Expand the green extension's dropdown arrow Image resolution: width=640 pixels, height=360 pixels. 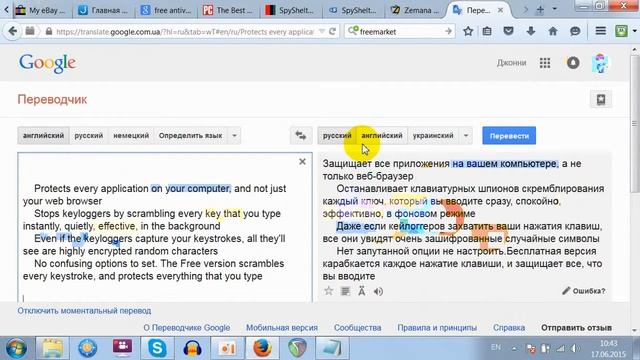coord(635,31)
